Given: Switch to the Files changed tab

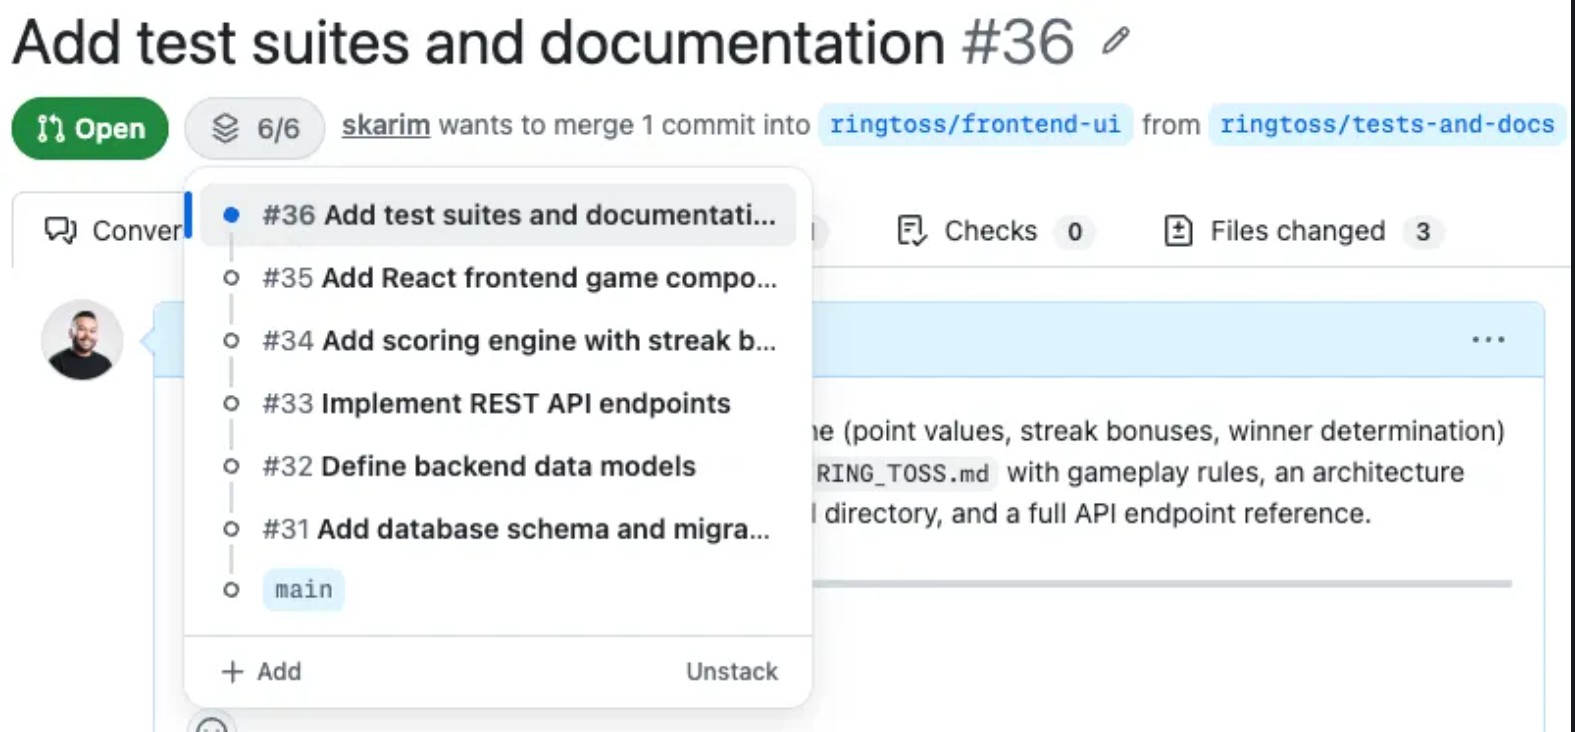Looking at the screenshot, I should coord(1297,231).
